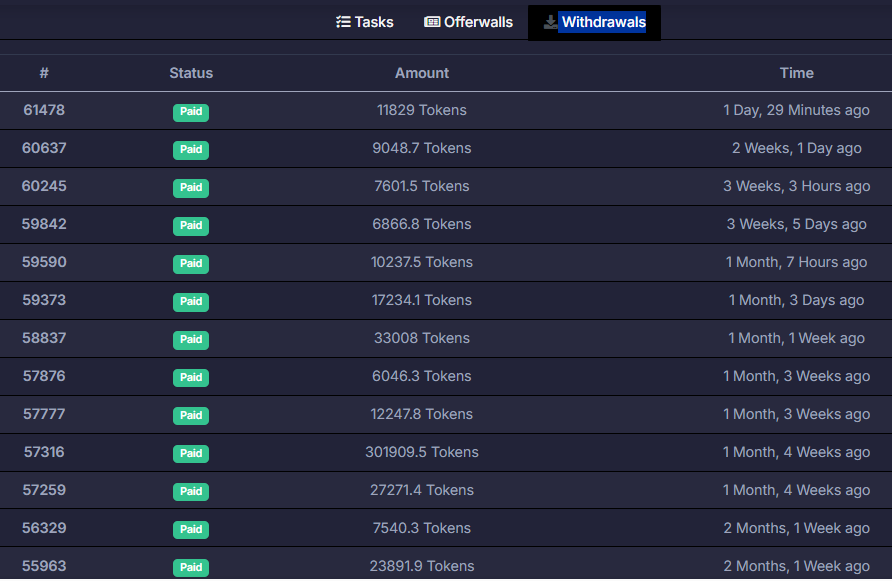Select withdrawal ID 61478
The image size is (892, 581).
pos(44,110)
